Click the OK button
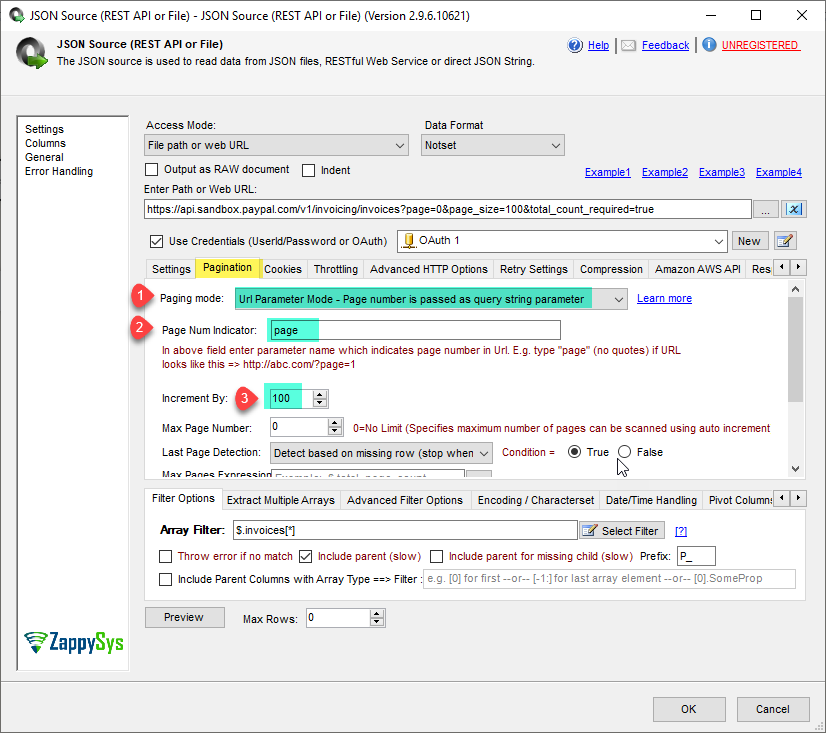The width and height of the screenshot is (826, 733). pos(689,709)
